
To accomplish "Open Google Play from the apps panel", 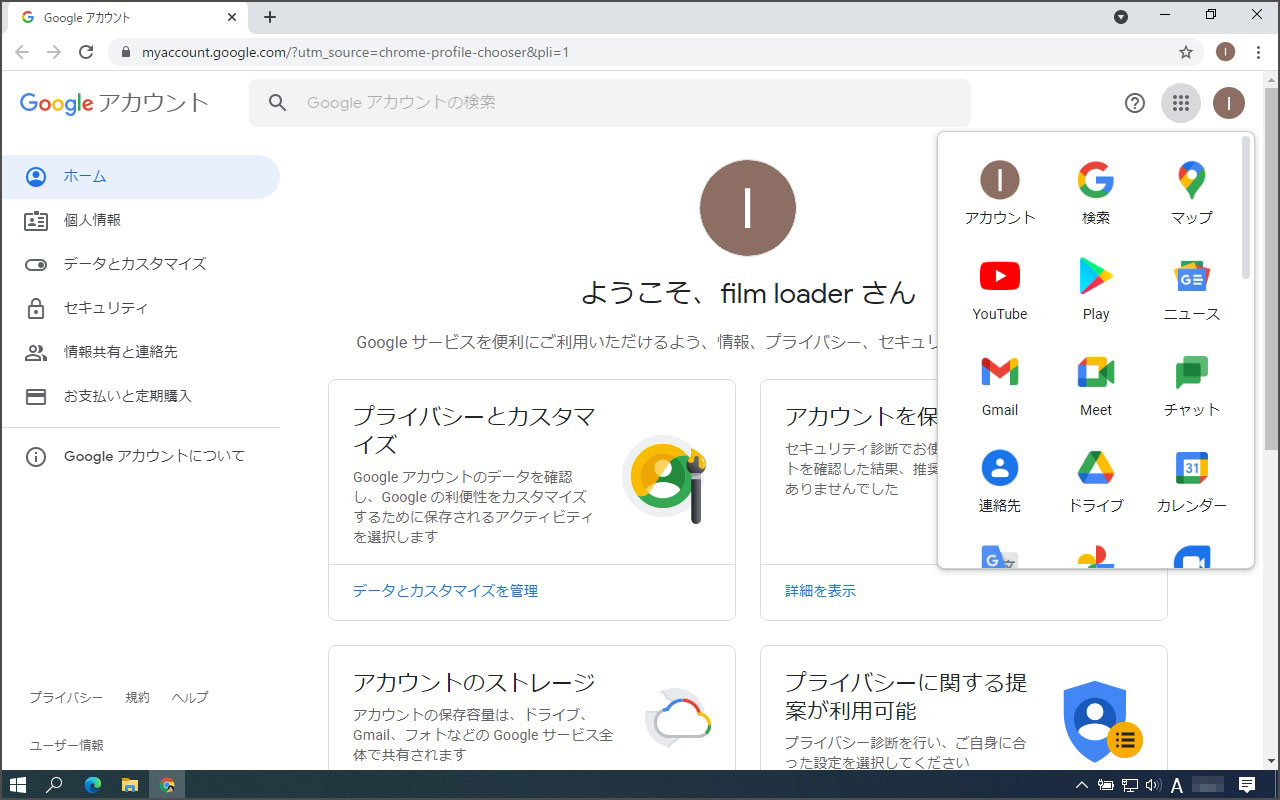I will 1095,290.
